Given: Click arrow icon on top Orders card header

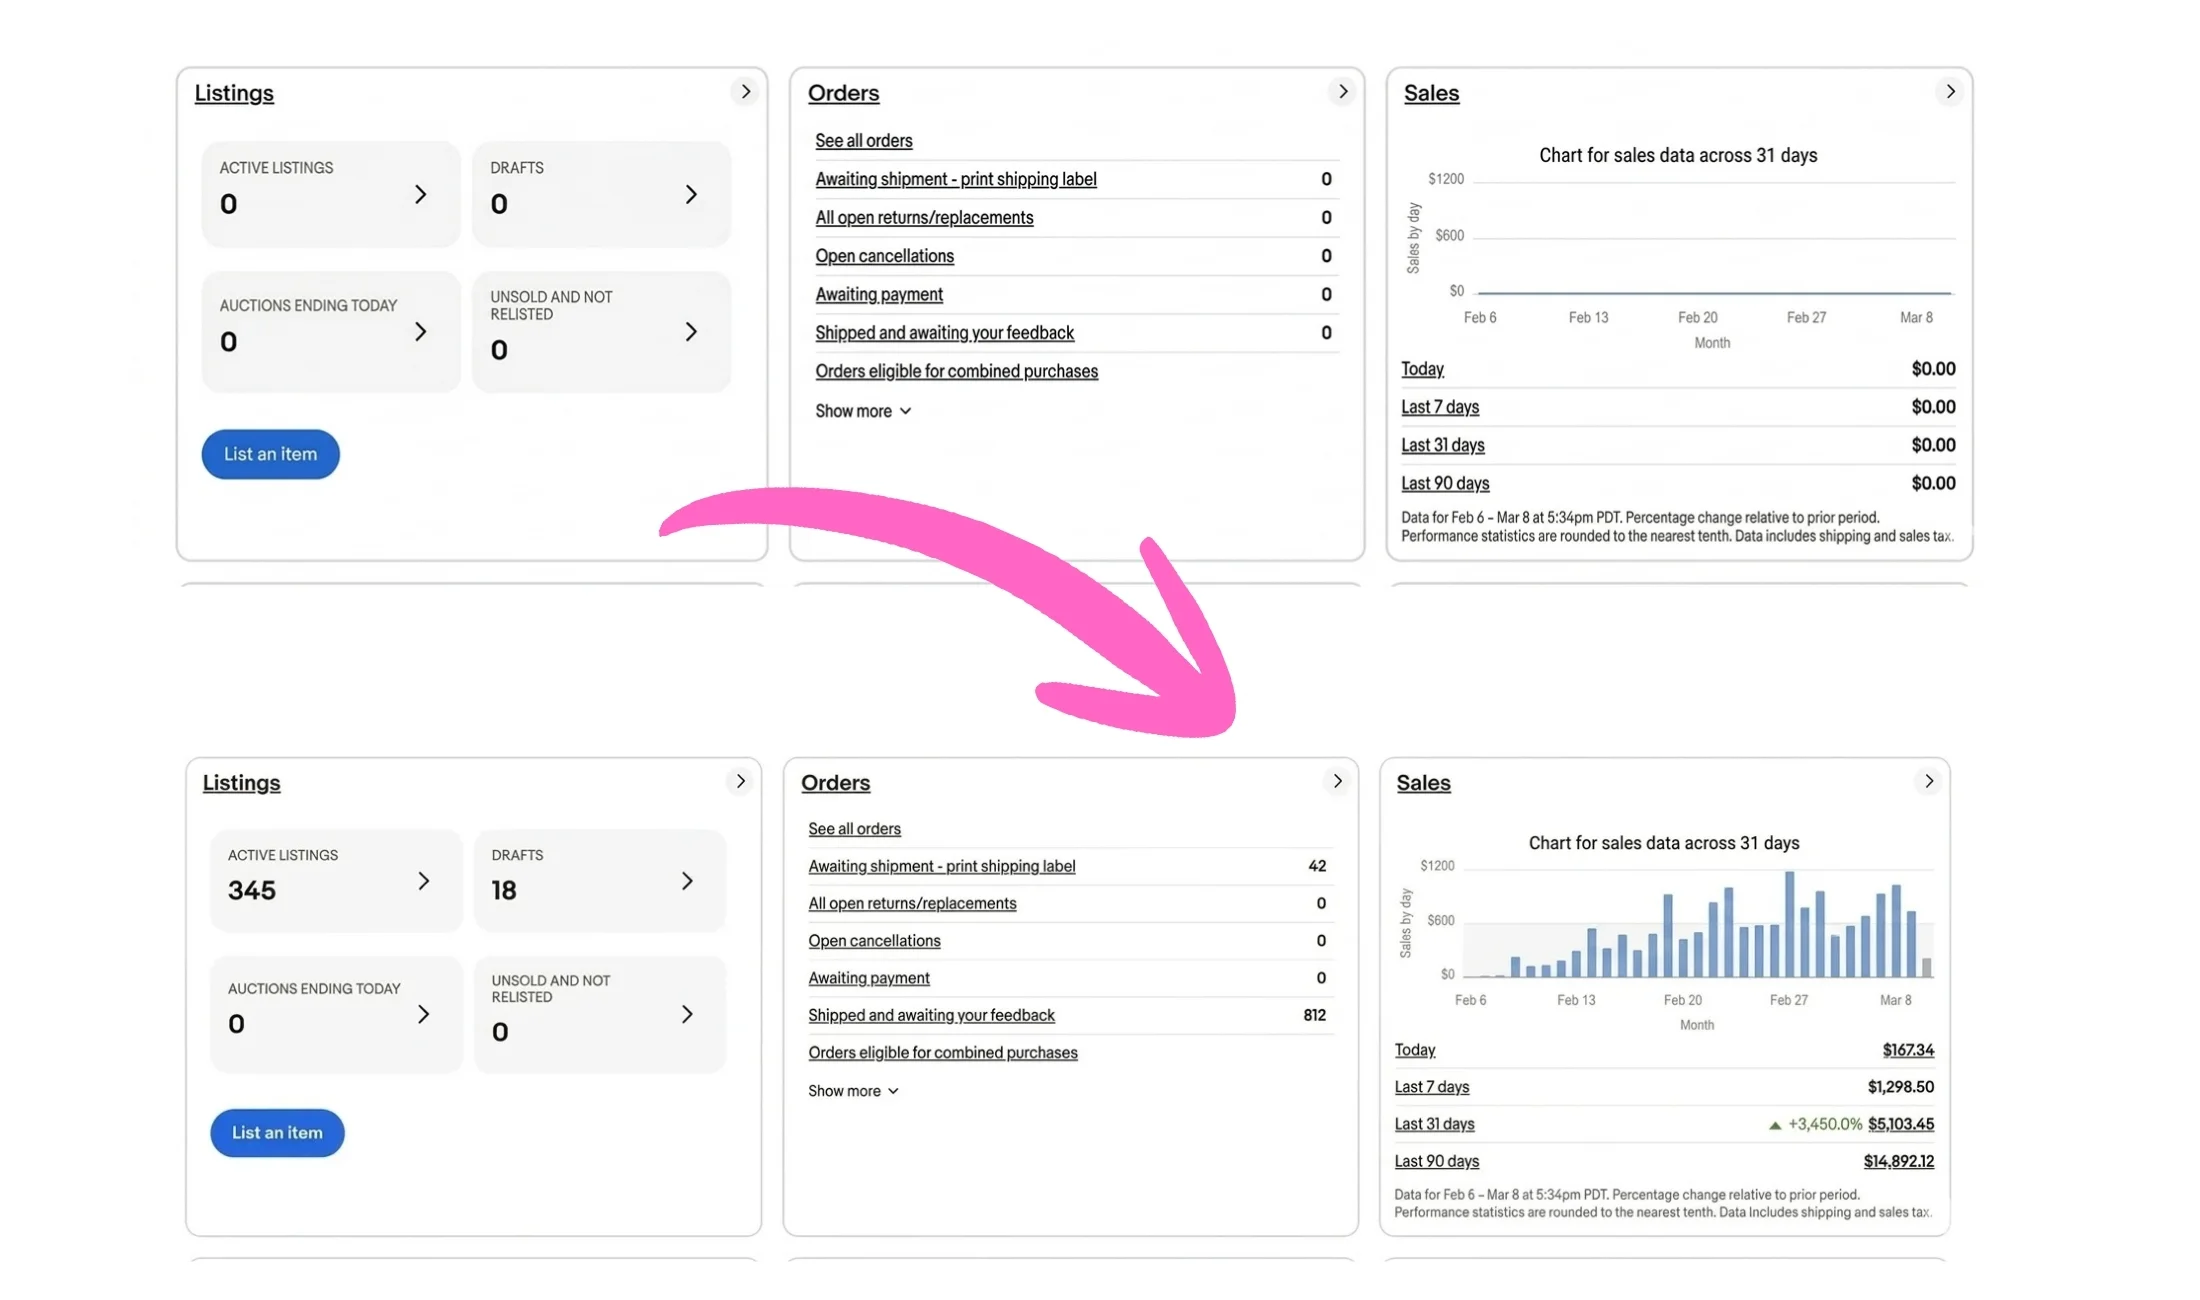Looking at the screenshot, I should pos(1343,92).
